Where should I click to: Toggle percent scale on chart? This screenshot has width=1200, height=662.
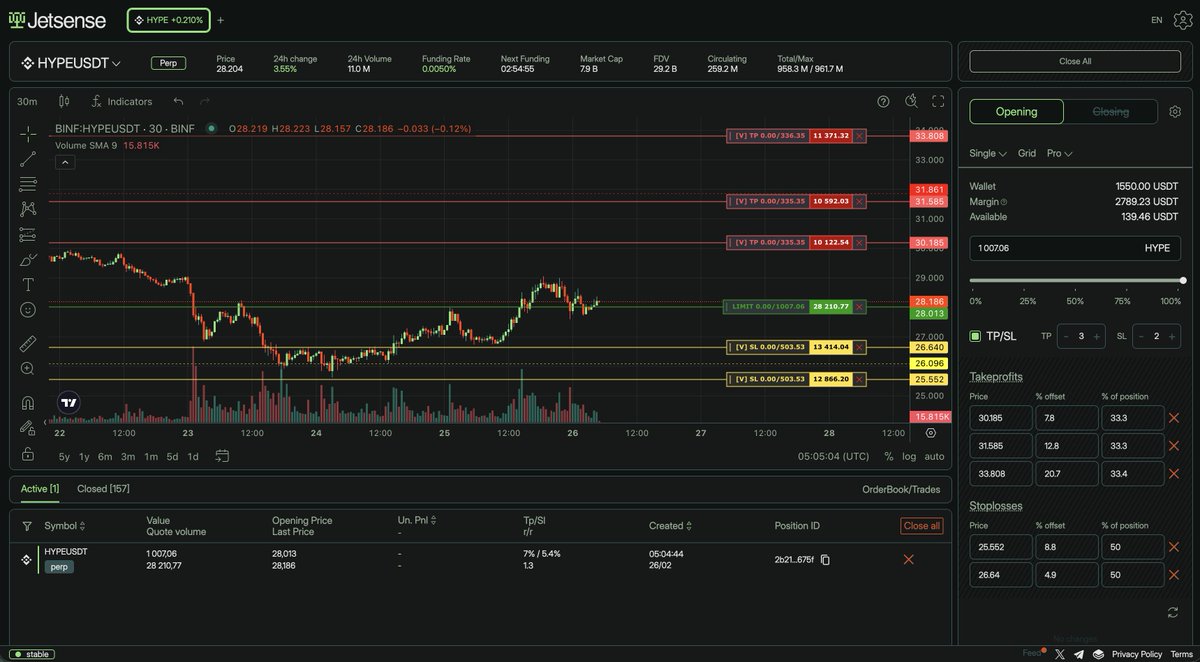point(888,456)
